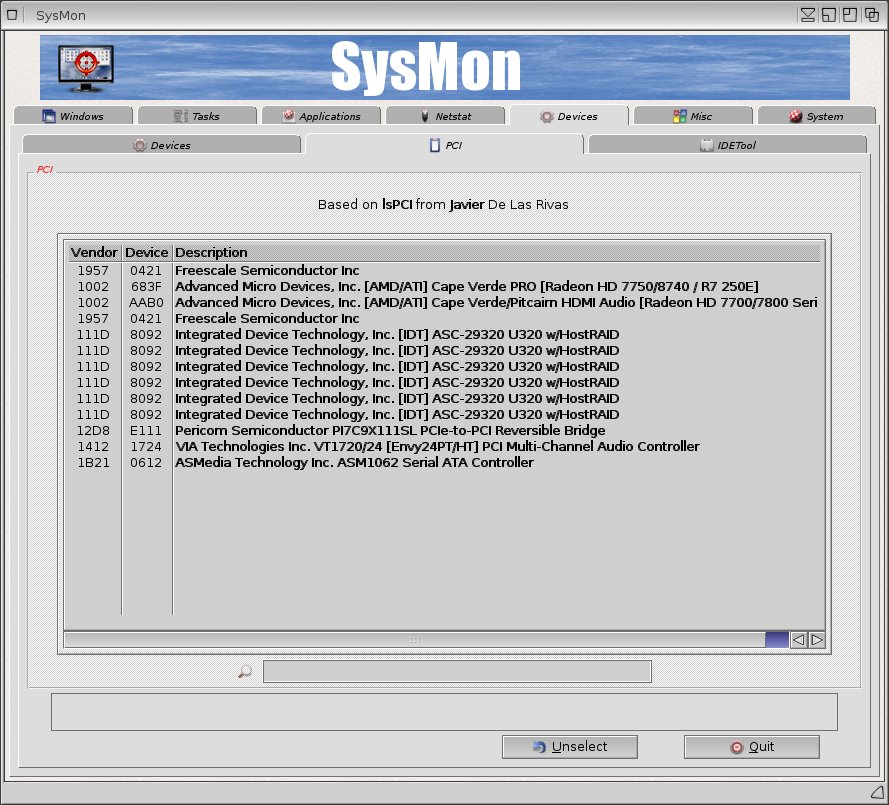Click the SysMon monitor logo icon
The width and height of the screenshot is (889, 805).
tap(86, 68)
